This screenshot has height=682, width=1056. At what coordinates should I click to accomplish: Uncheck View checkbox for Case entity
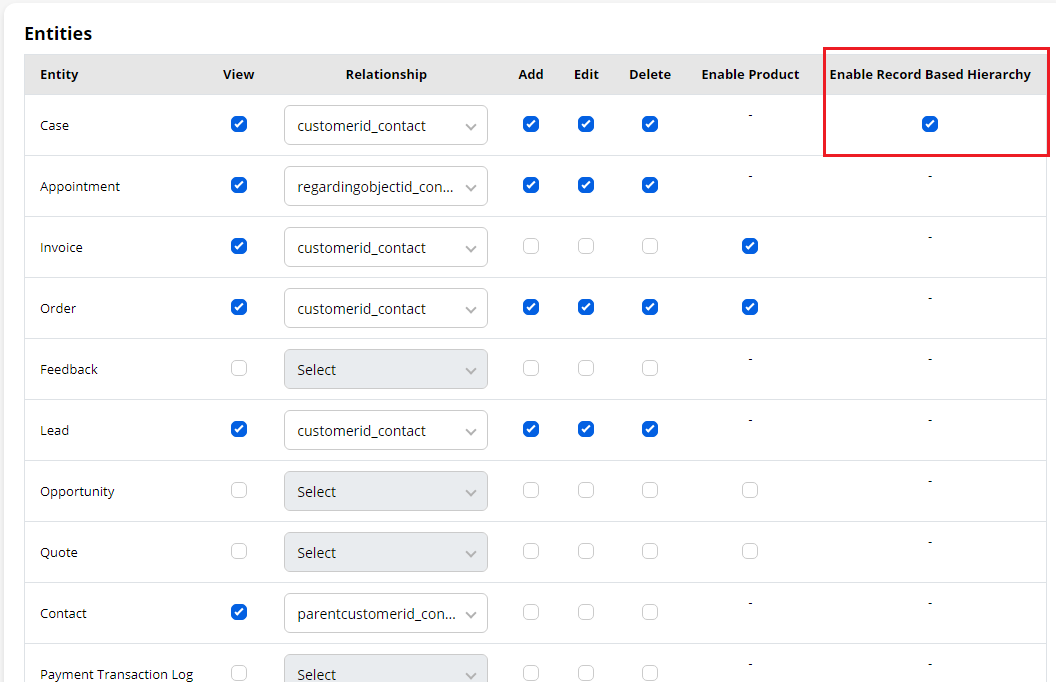[239, 124]
